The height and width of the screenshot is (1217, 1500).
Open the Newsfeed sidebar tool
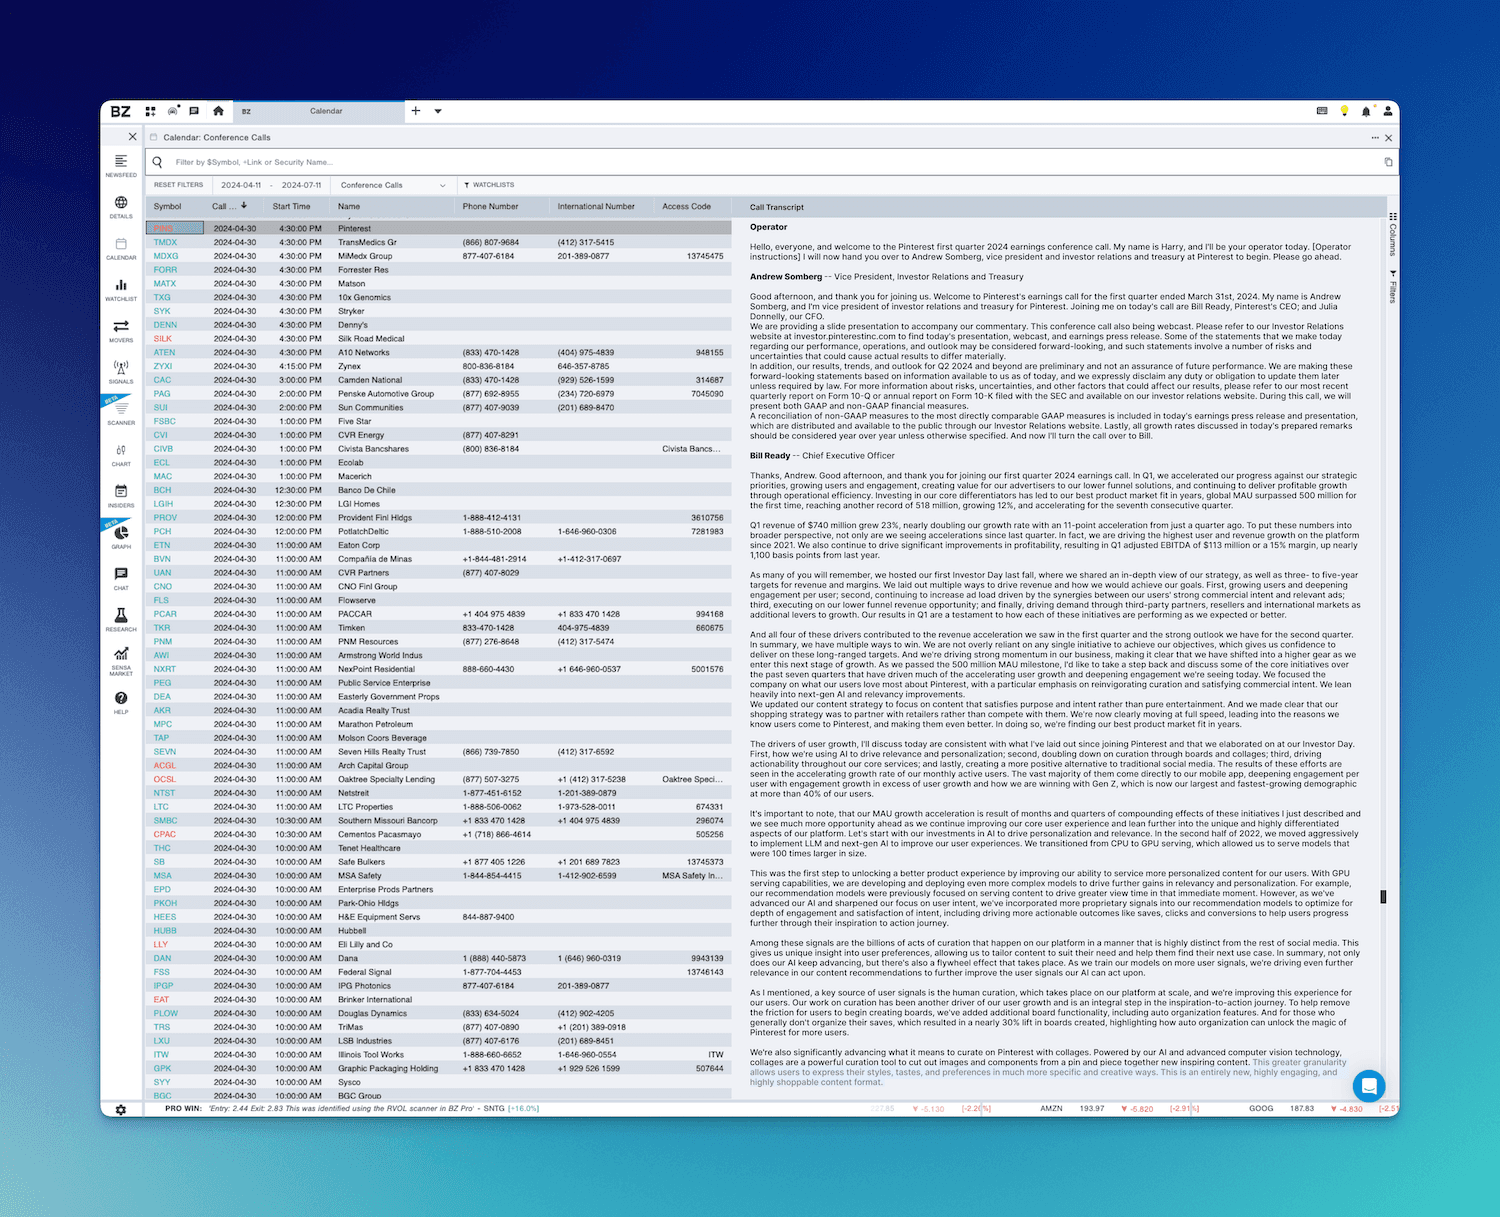click(x=121, y=166)
